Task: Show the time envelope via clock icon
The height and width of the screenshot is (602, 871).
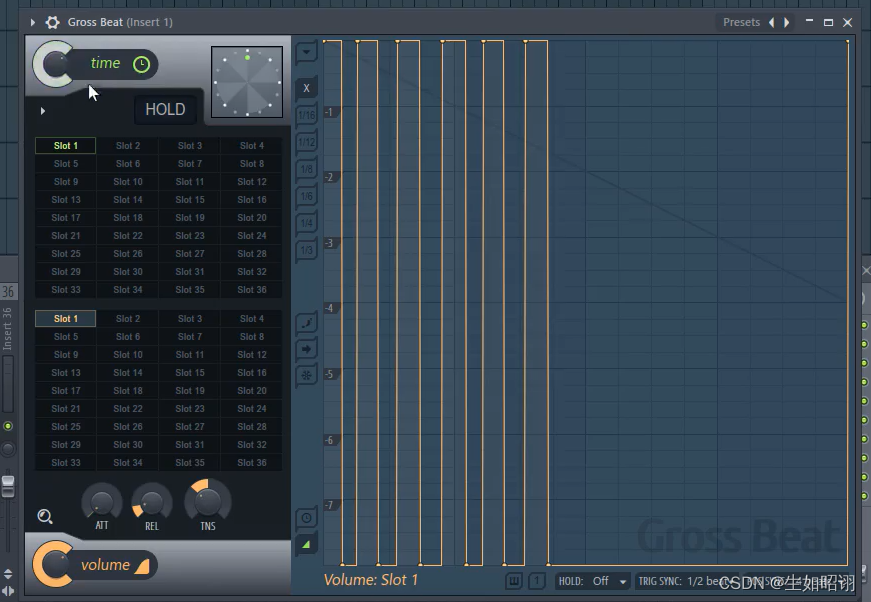Action: [x=306, y=518]
